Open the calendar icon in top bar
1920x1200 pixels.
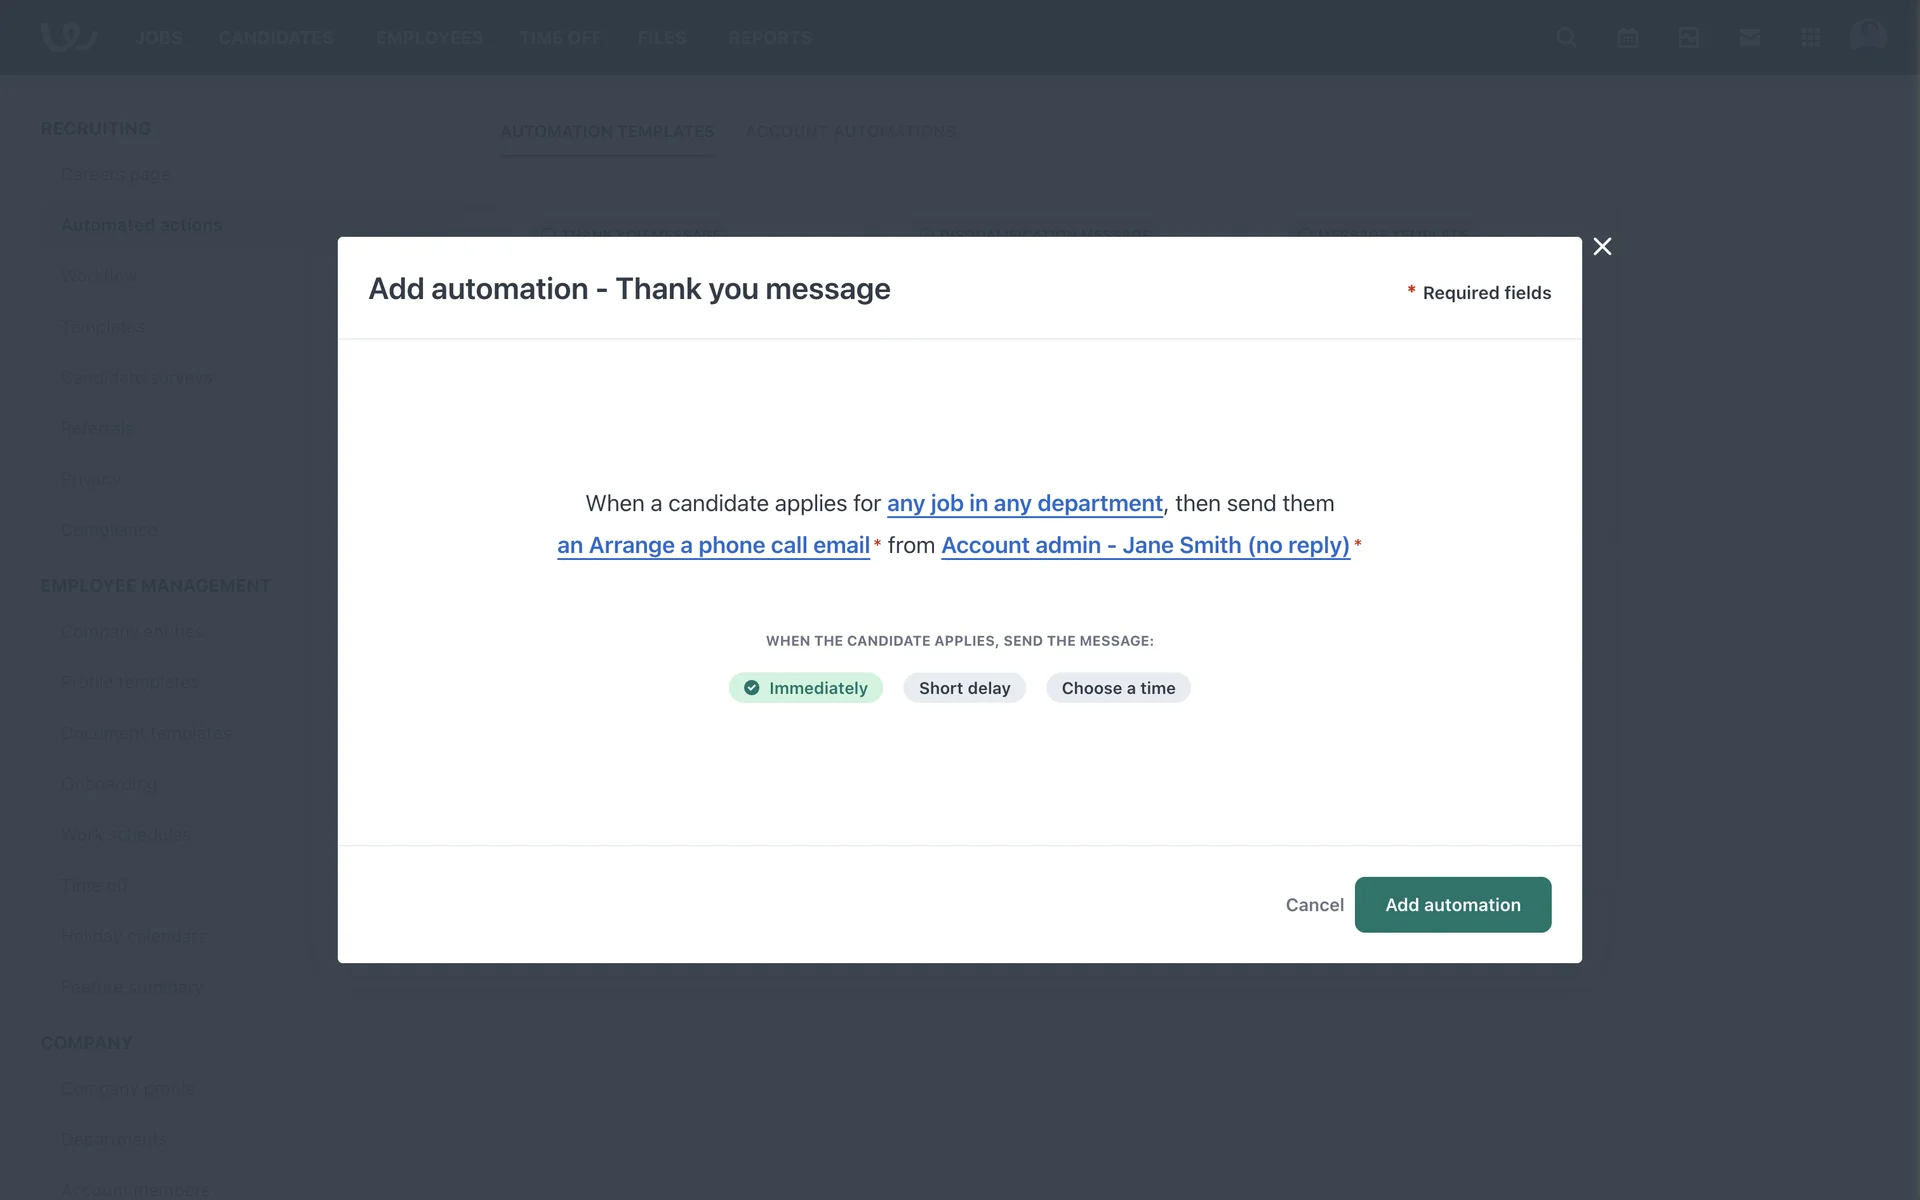[x=1627, y=38]
